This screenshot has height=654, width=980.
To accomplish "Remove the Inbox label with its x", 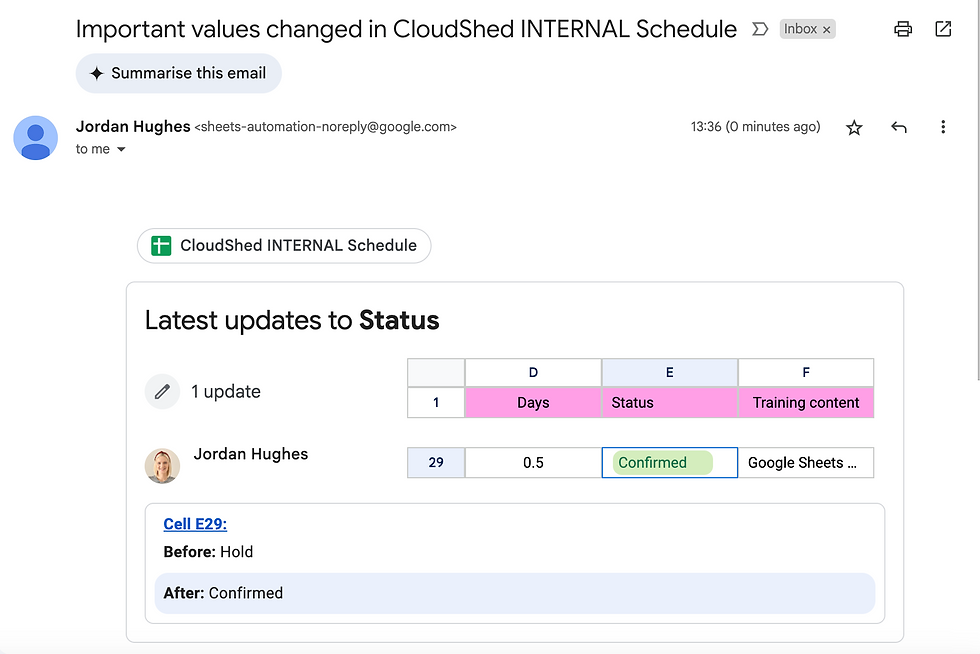I will click(x=826, y=29).
